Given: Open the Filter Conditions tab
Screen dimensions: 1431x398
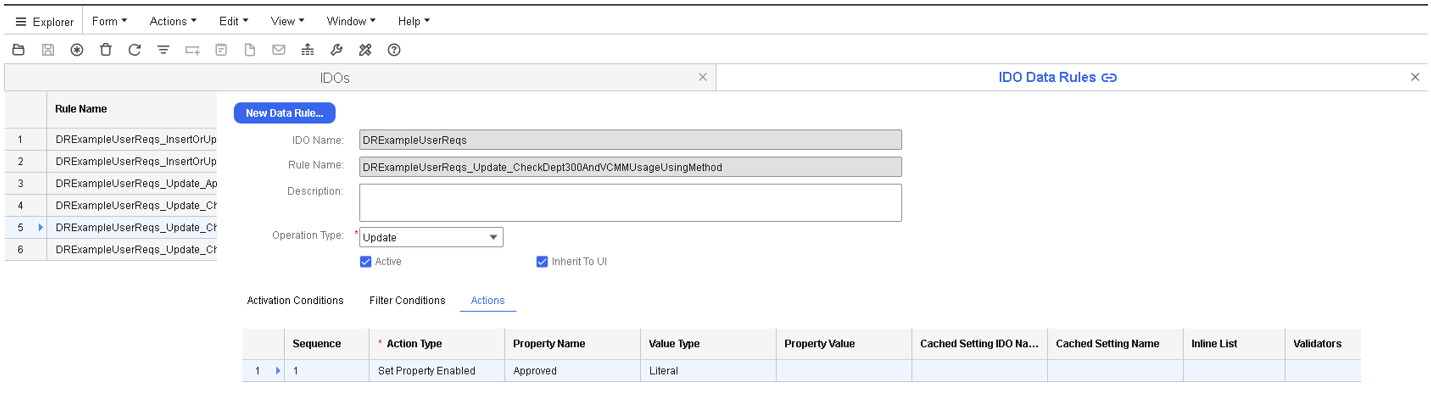Looking at the screenshot, I should [407, 300].
